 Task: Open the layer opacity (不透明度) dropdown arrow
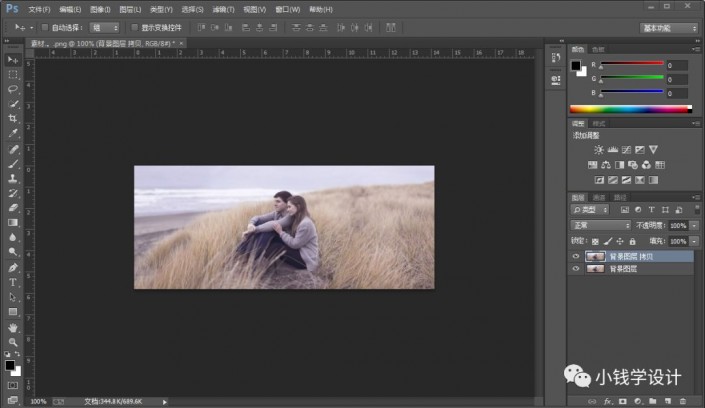coord(692,226)
